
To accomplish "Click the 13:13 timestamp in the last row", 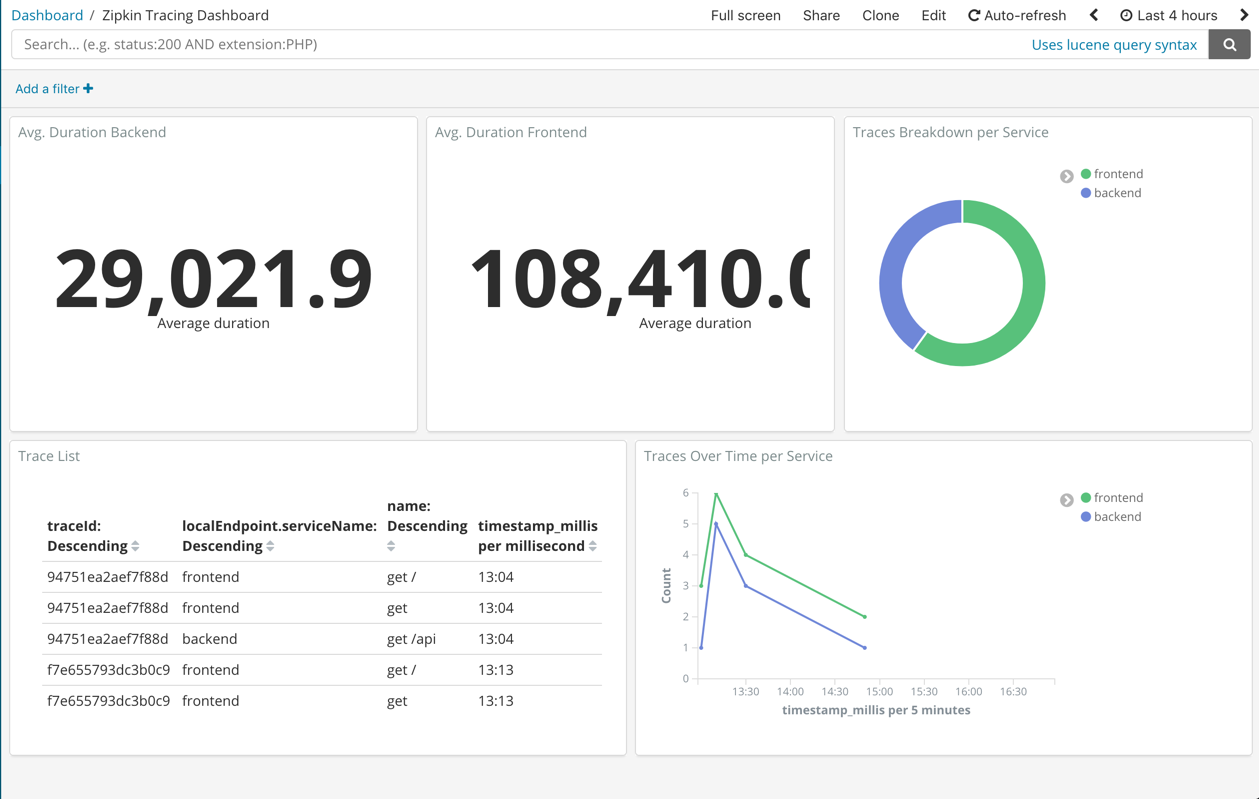I will [496, 701].
